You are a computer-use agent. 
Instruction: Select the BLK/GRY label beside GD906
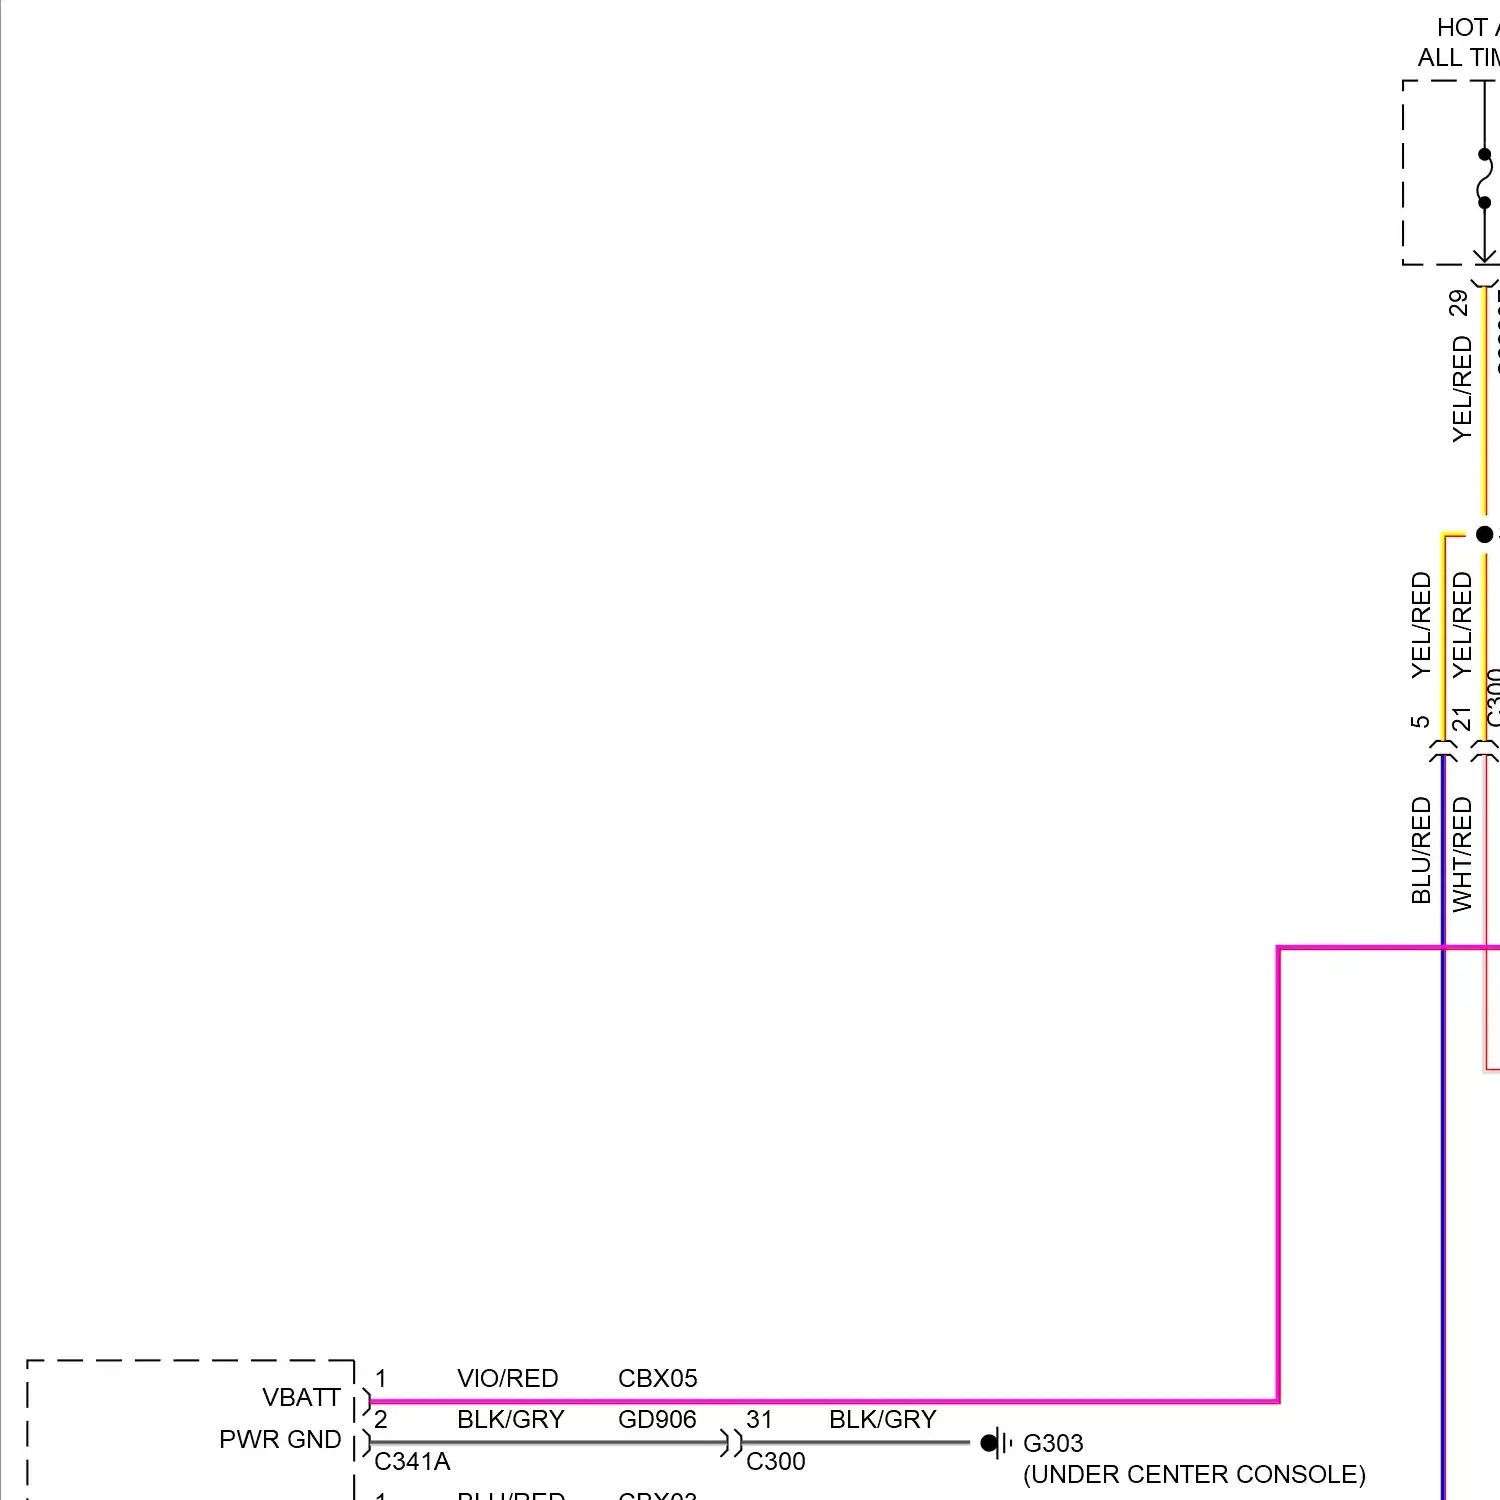[510, 1419]
